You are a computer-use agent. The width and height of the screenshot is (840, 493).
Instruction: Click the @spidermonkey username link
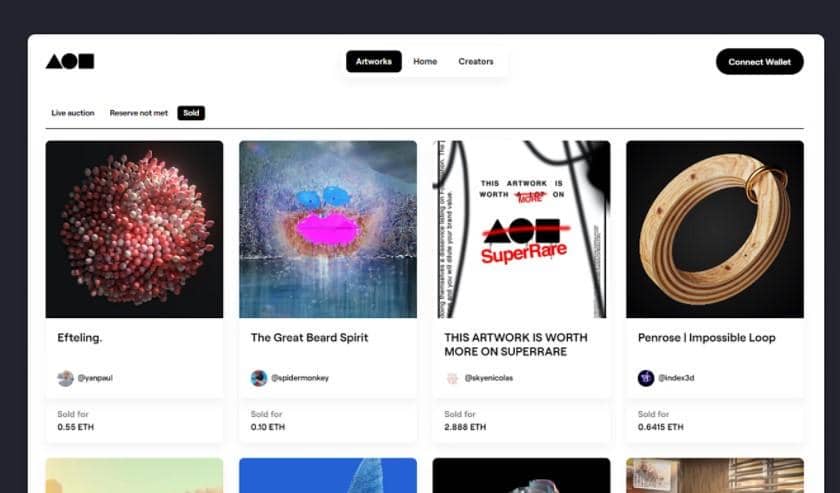tap(300, 378)
